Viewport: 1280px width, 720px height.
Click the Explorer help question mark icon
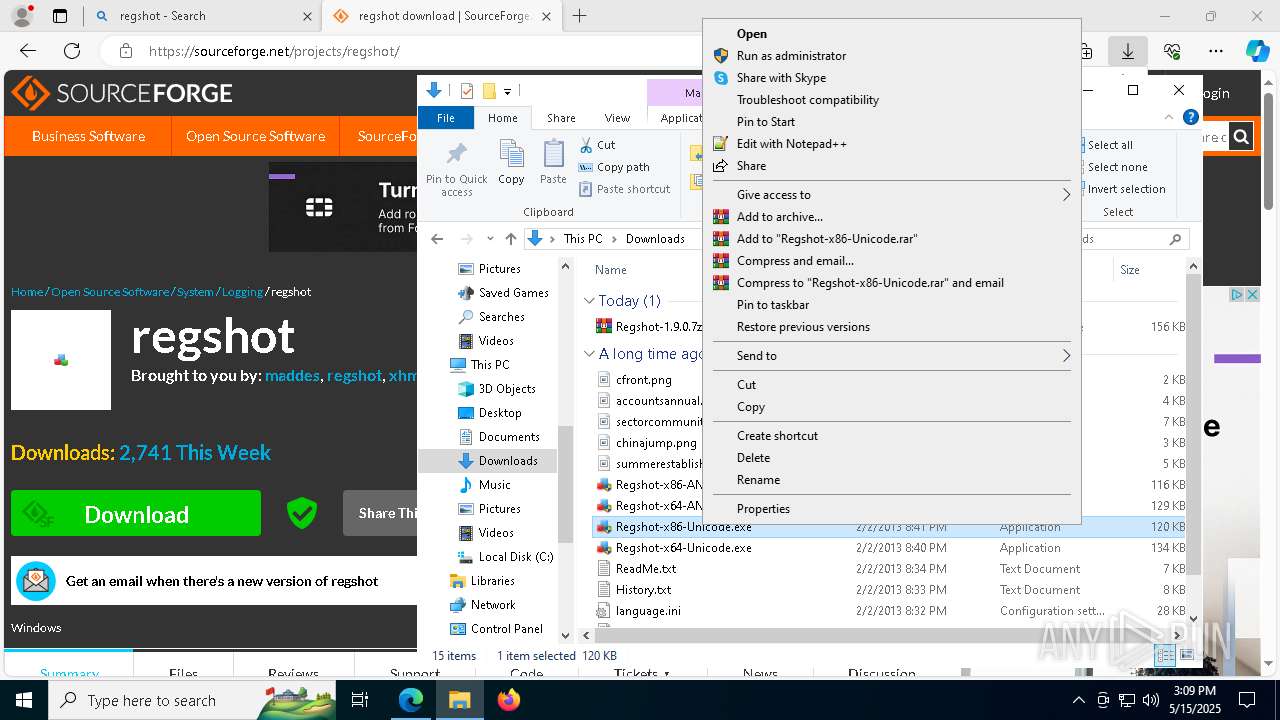[1190, 117]
